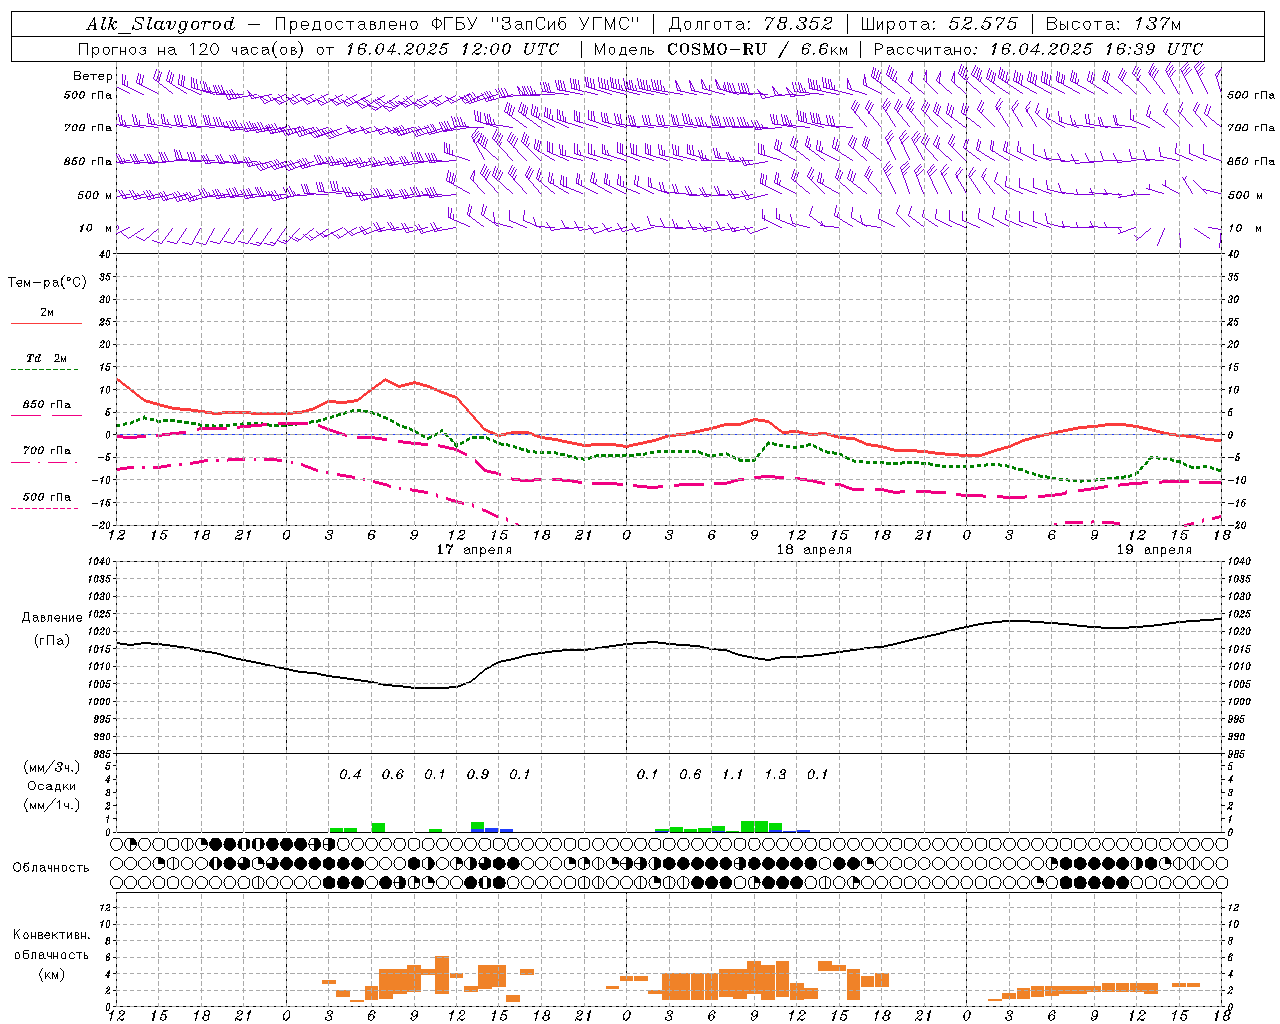Image resolution: width=1280 pixels, height=1024 pixels.
Task: Click the station name Alk_Slavgorod
Action: pyautogui.click(x=160, y=24)
